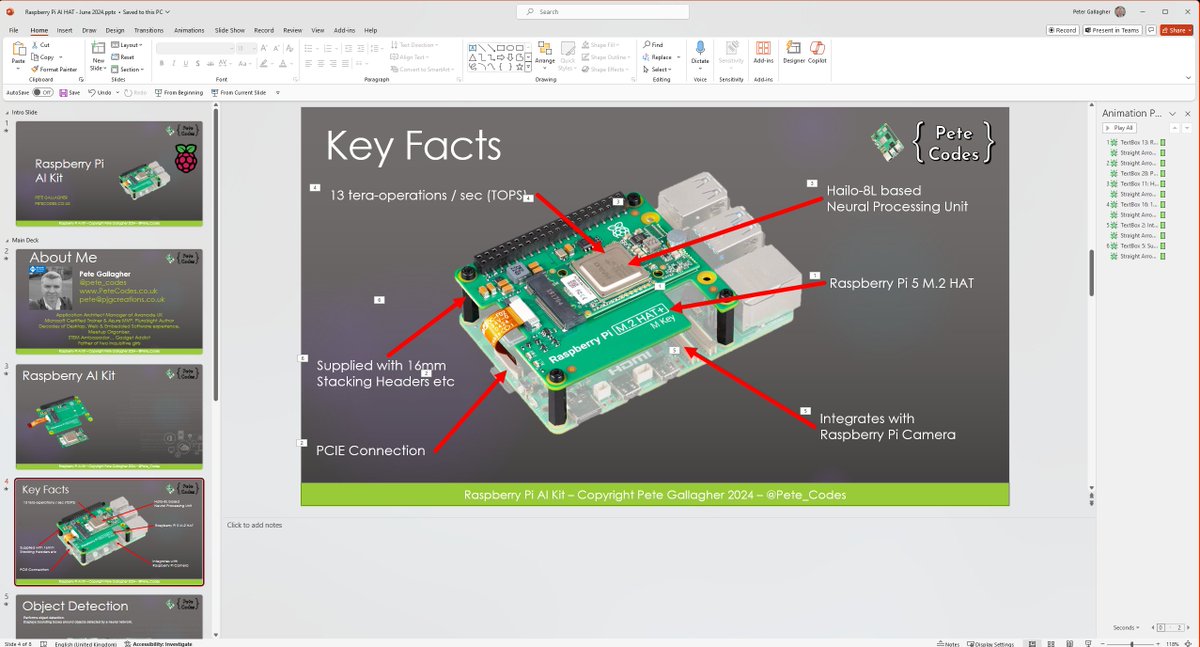1200x647 pixels.
Task: Open the Review tab
Action: coord(292,30)
